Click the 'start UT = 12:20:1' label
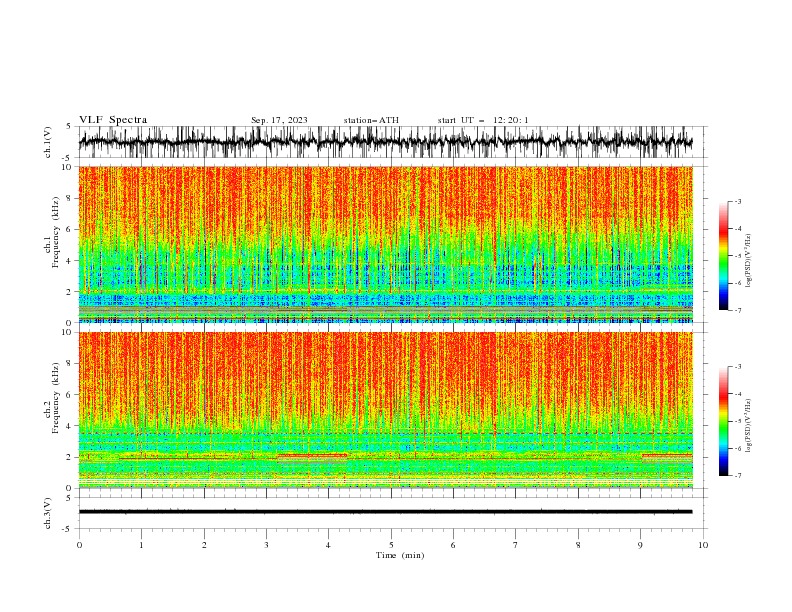Screen dimensions: 792x612 coord(483,120)
